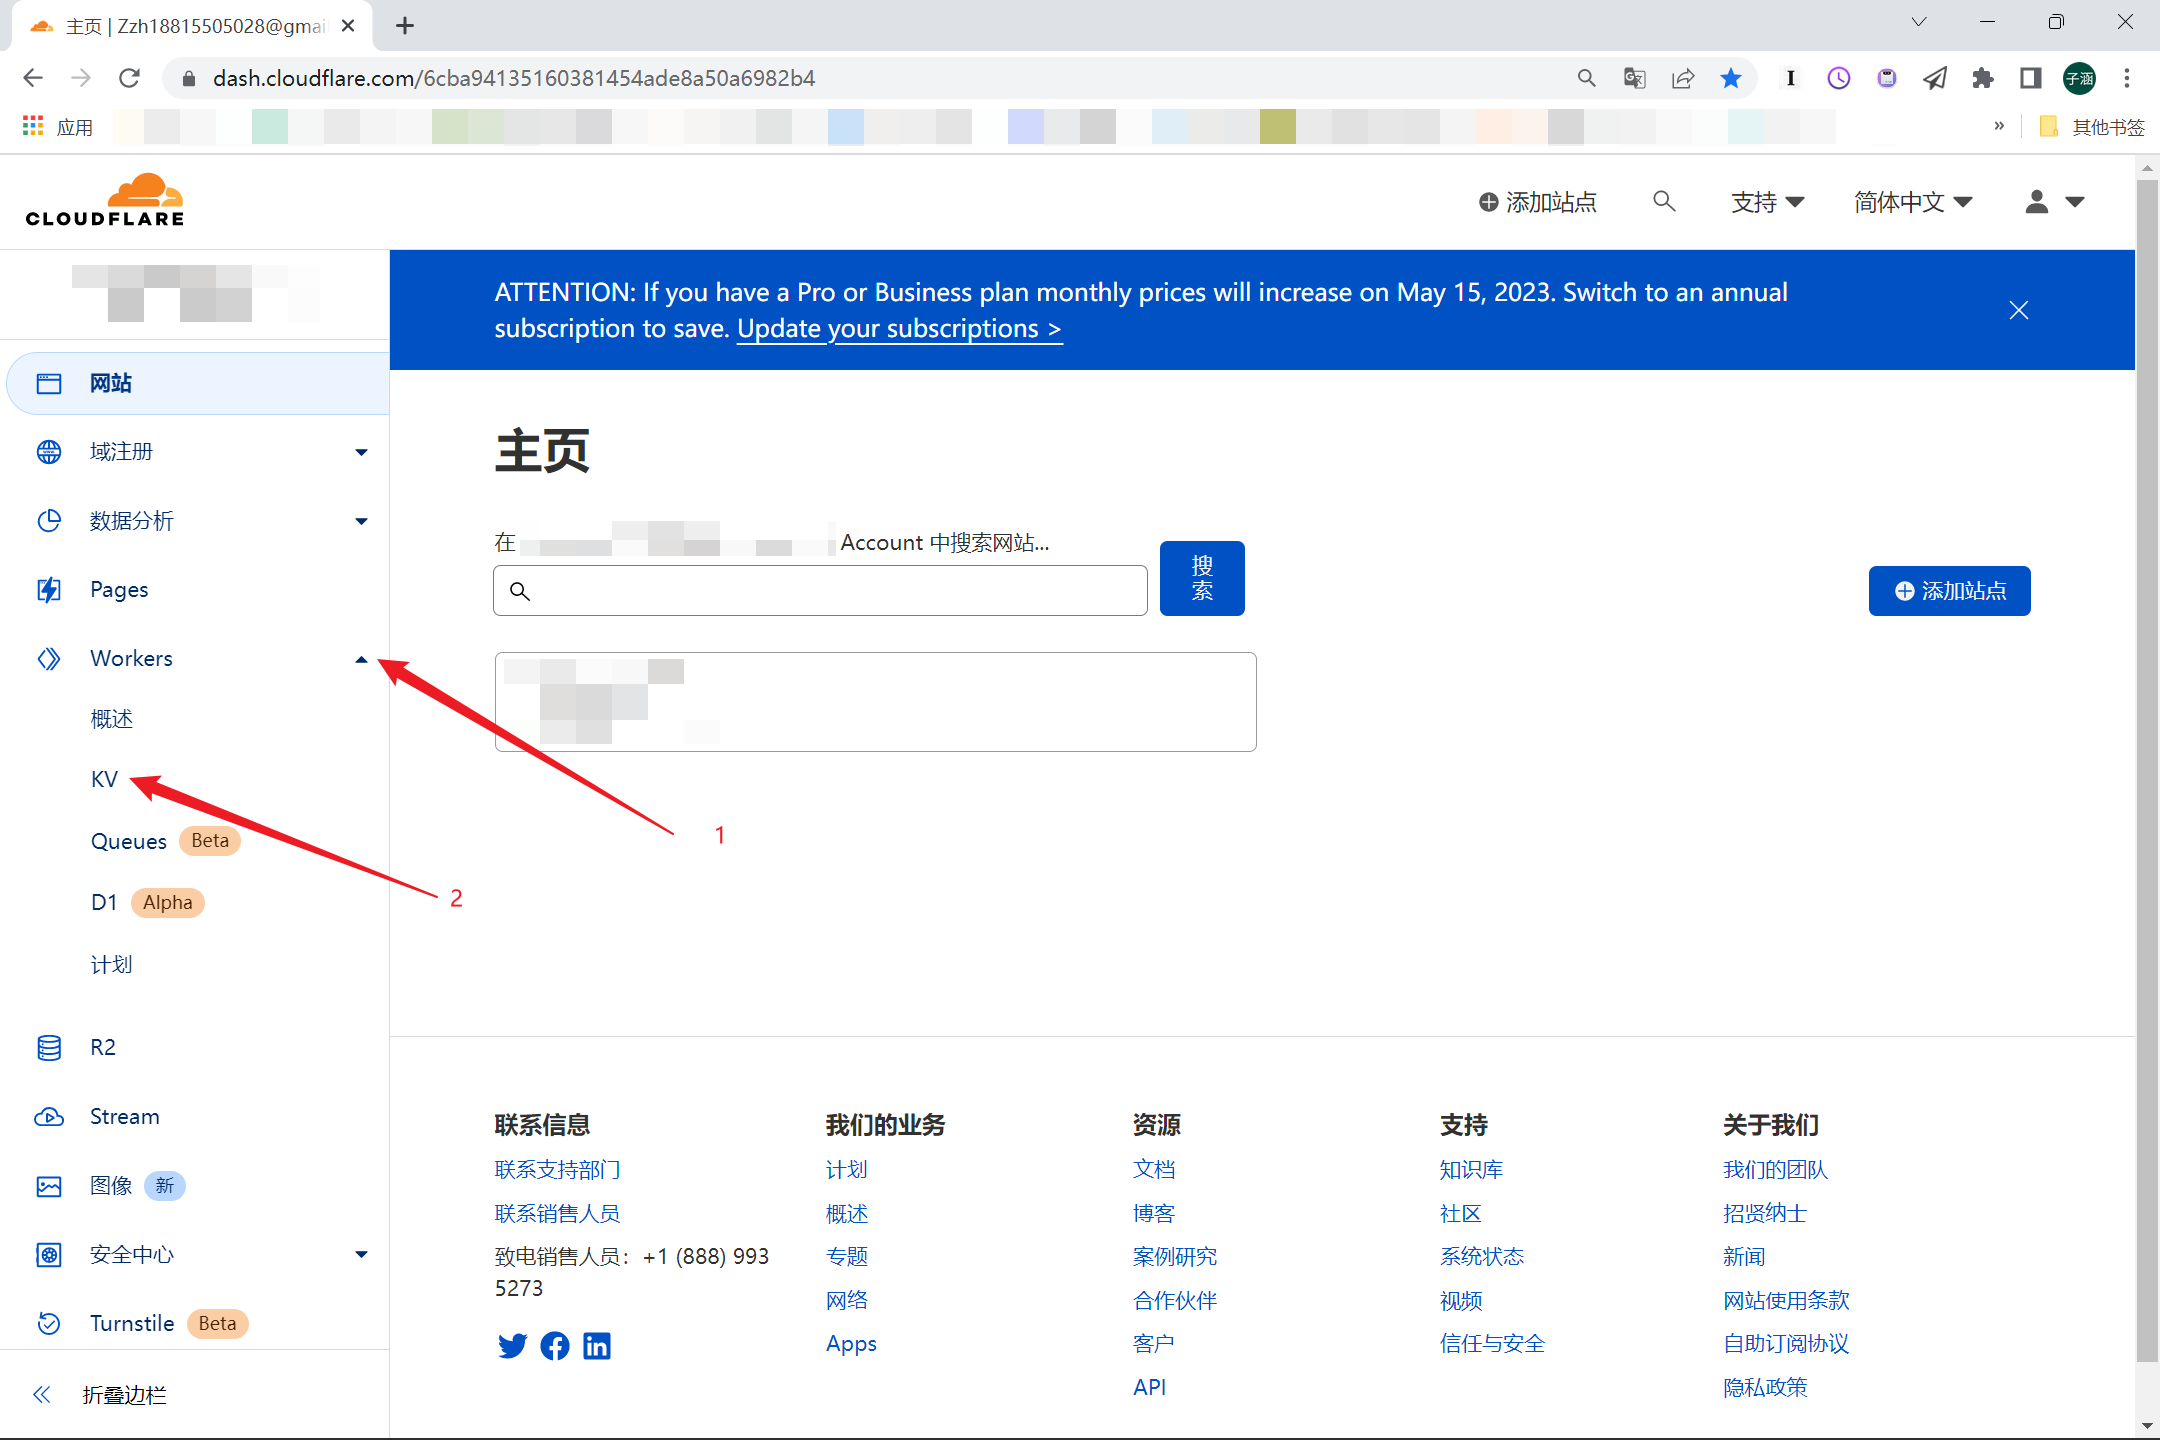Click the bookmark star icon
Image resolution: width=2160 pixels, height=1440 pixels.
[x=1731, y=78]
